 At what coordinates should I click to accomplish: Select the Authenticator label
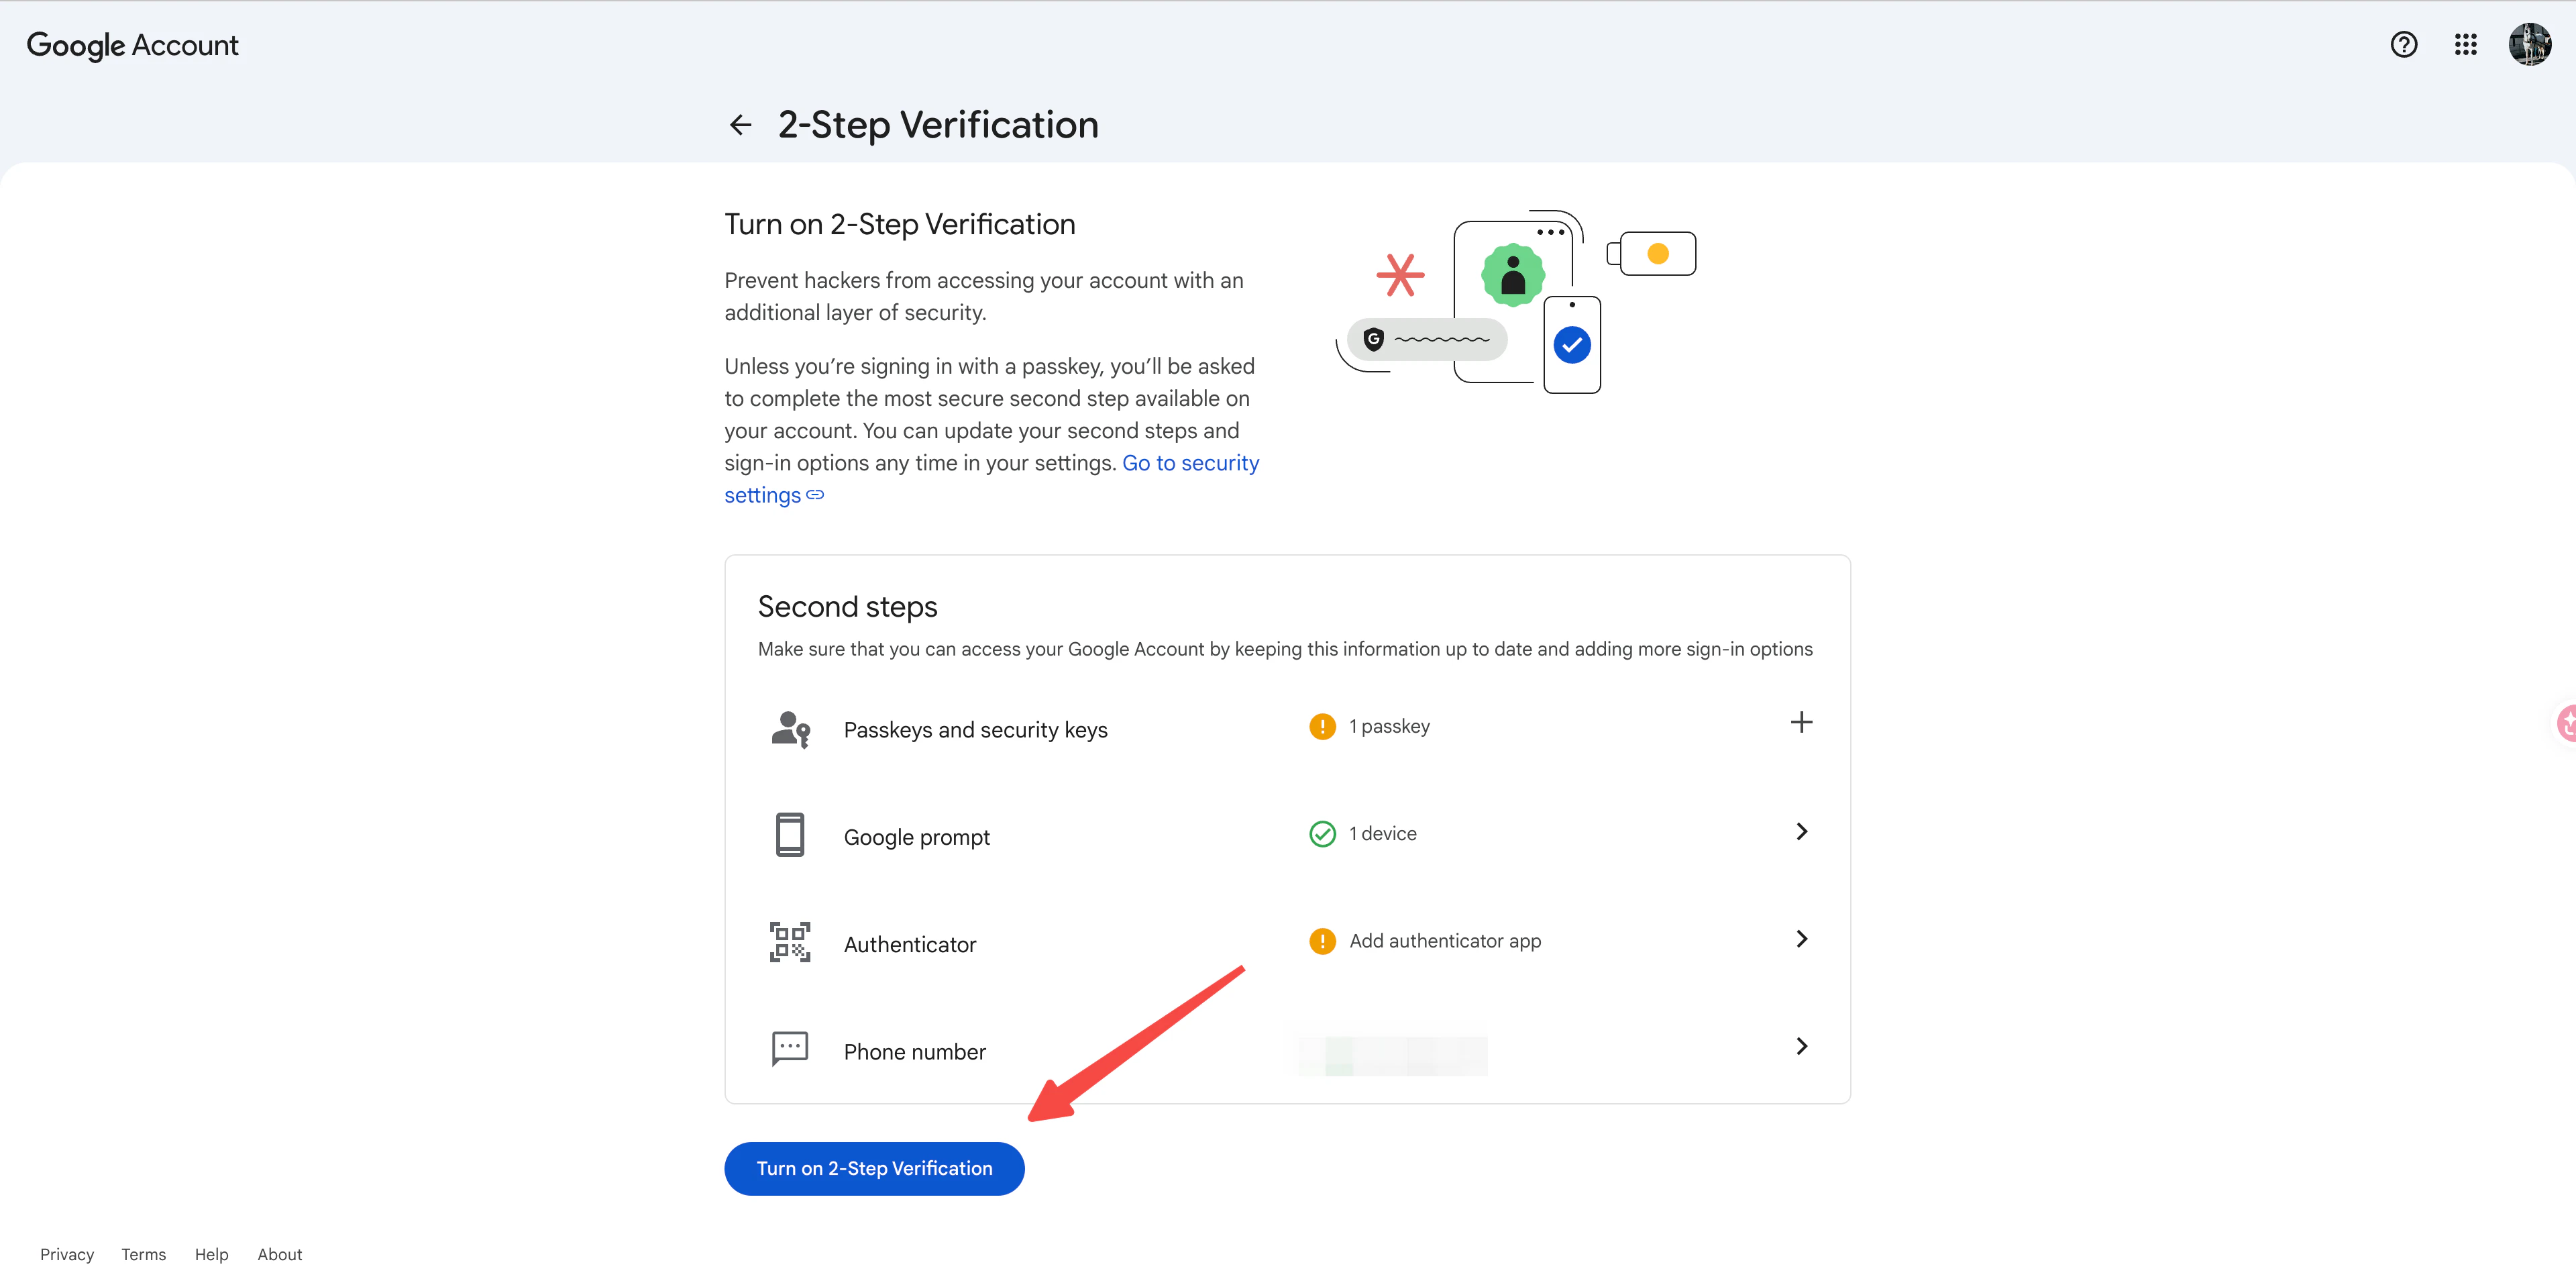click(x=909, y=944)
